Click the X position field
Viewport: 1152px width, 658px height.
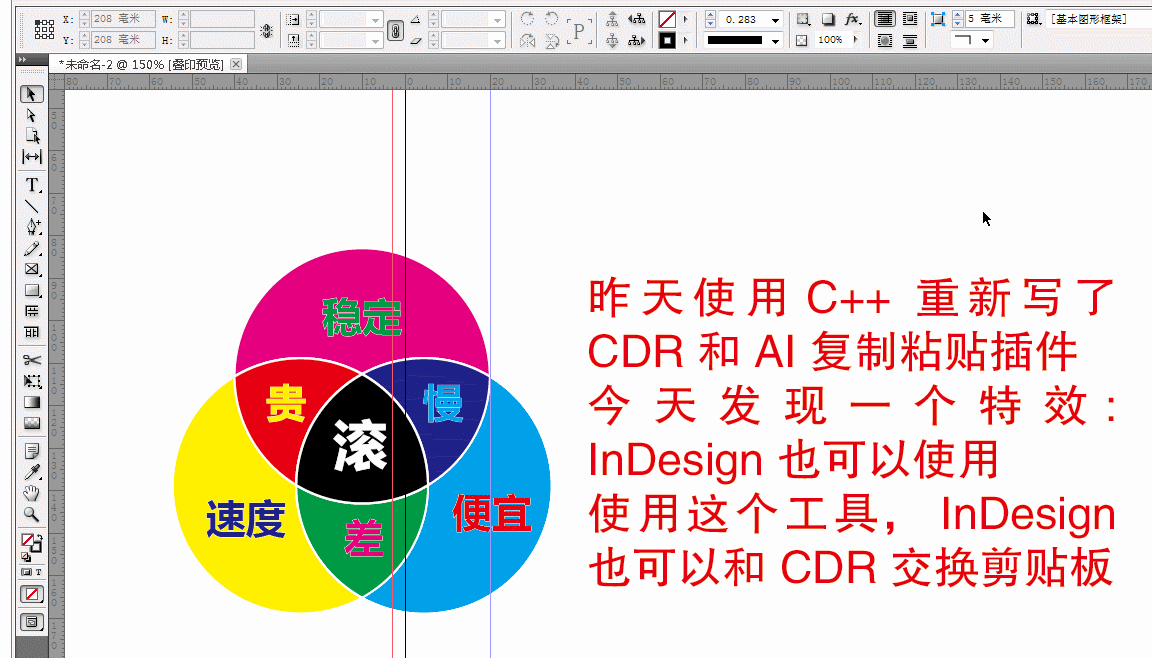[123, 18]
